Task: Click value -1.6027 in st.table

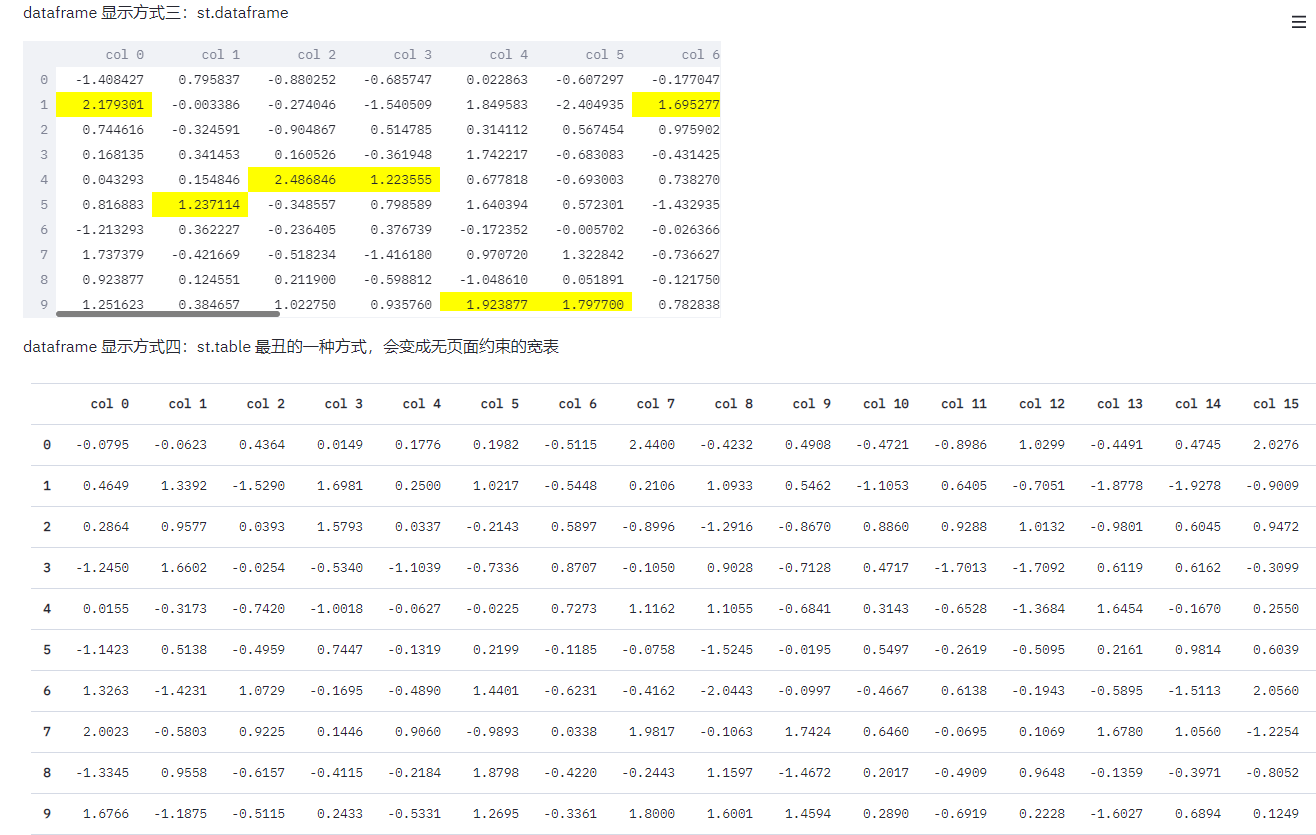Action: pos(1116,814)
